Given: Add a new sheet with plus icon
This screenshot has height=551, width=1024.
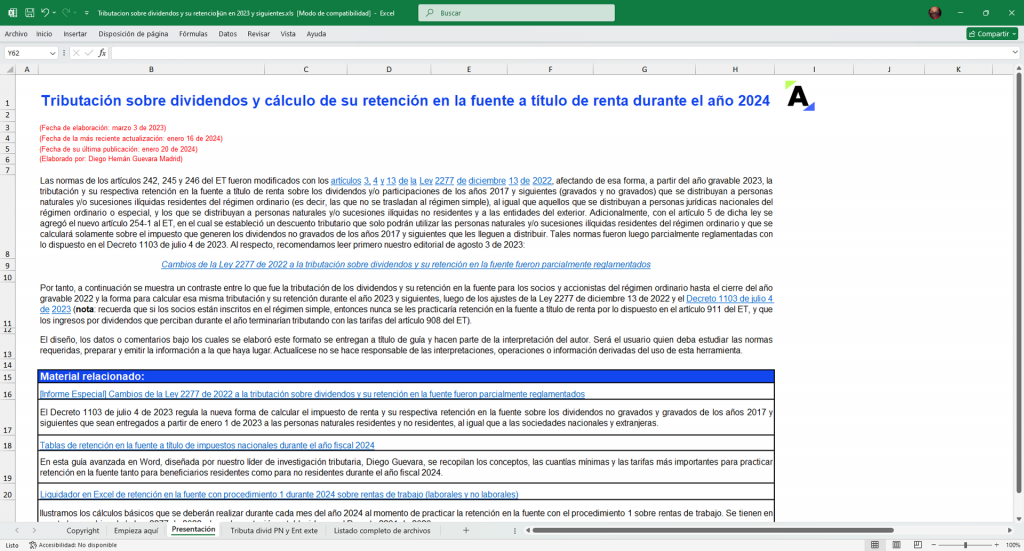Looking at the screenshot, I should pyautogui.click(x=466, y=531).
